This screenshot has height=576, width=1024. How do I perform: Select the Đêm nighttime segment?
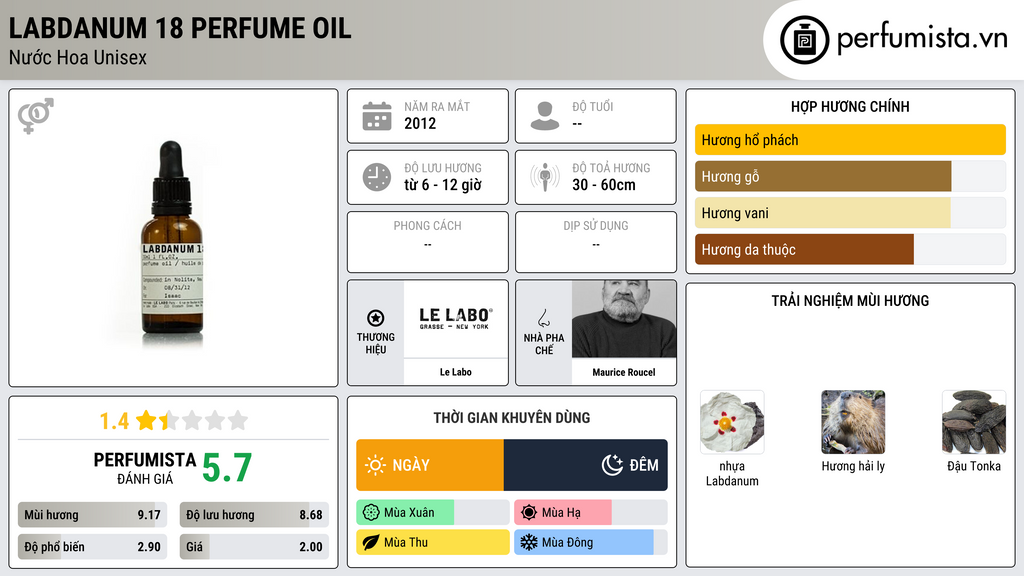coord(586,465)
